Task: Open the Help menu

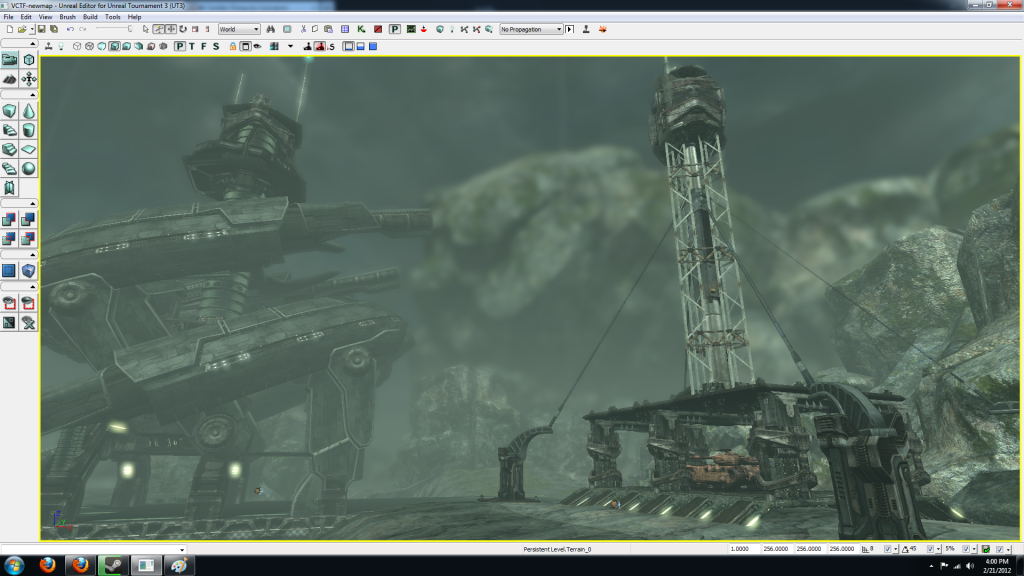Action: (x=135, y=17)
